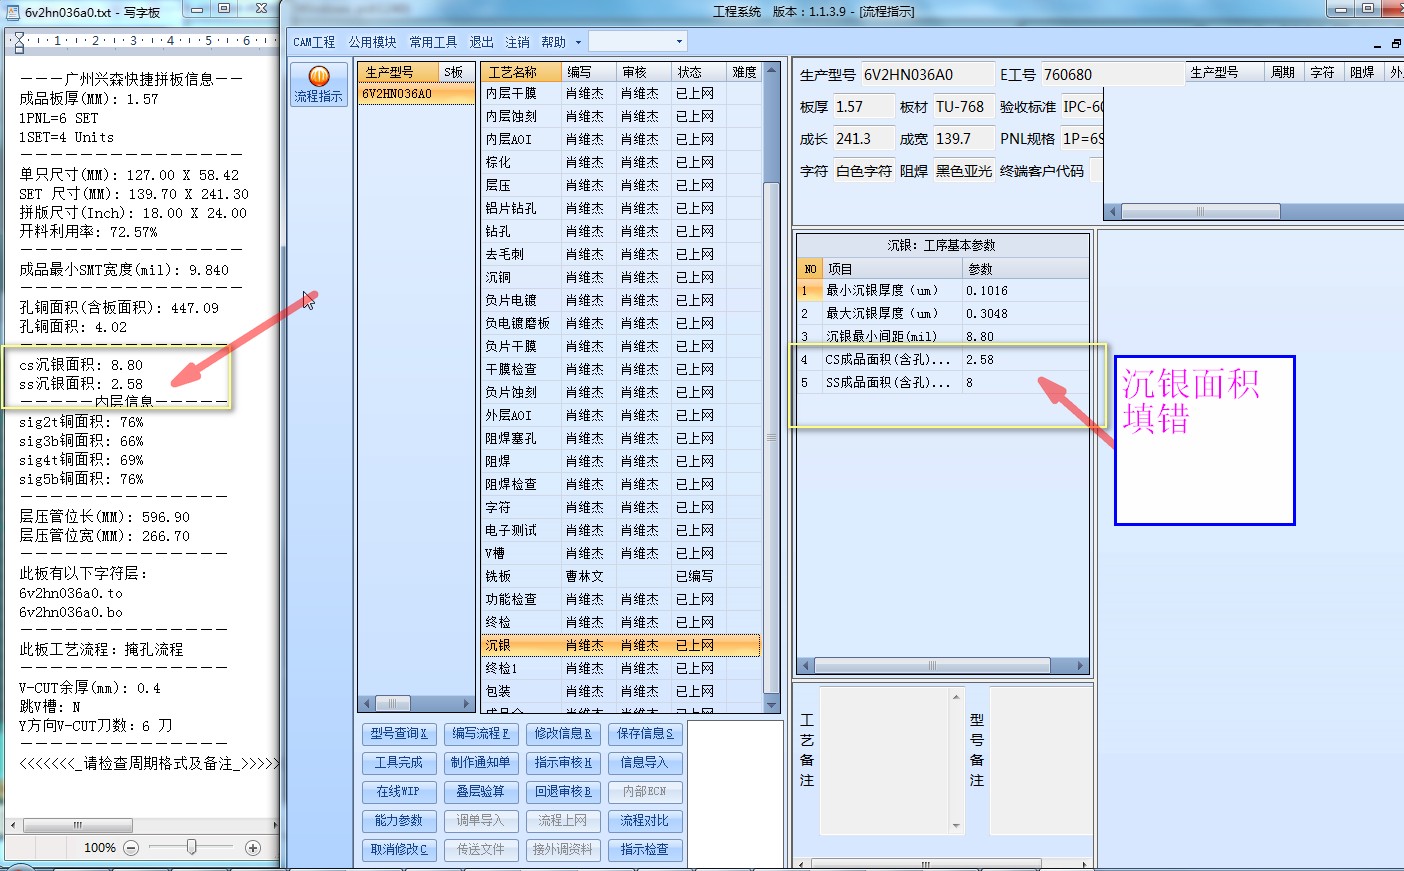Click the 型号备注 text box
The width and height of the screenshot is (1404, 871).
pos(1040,760)
